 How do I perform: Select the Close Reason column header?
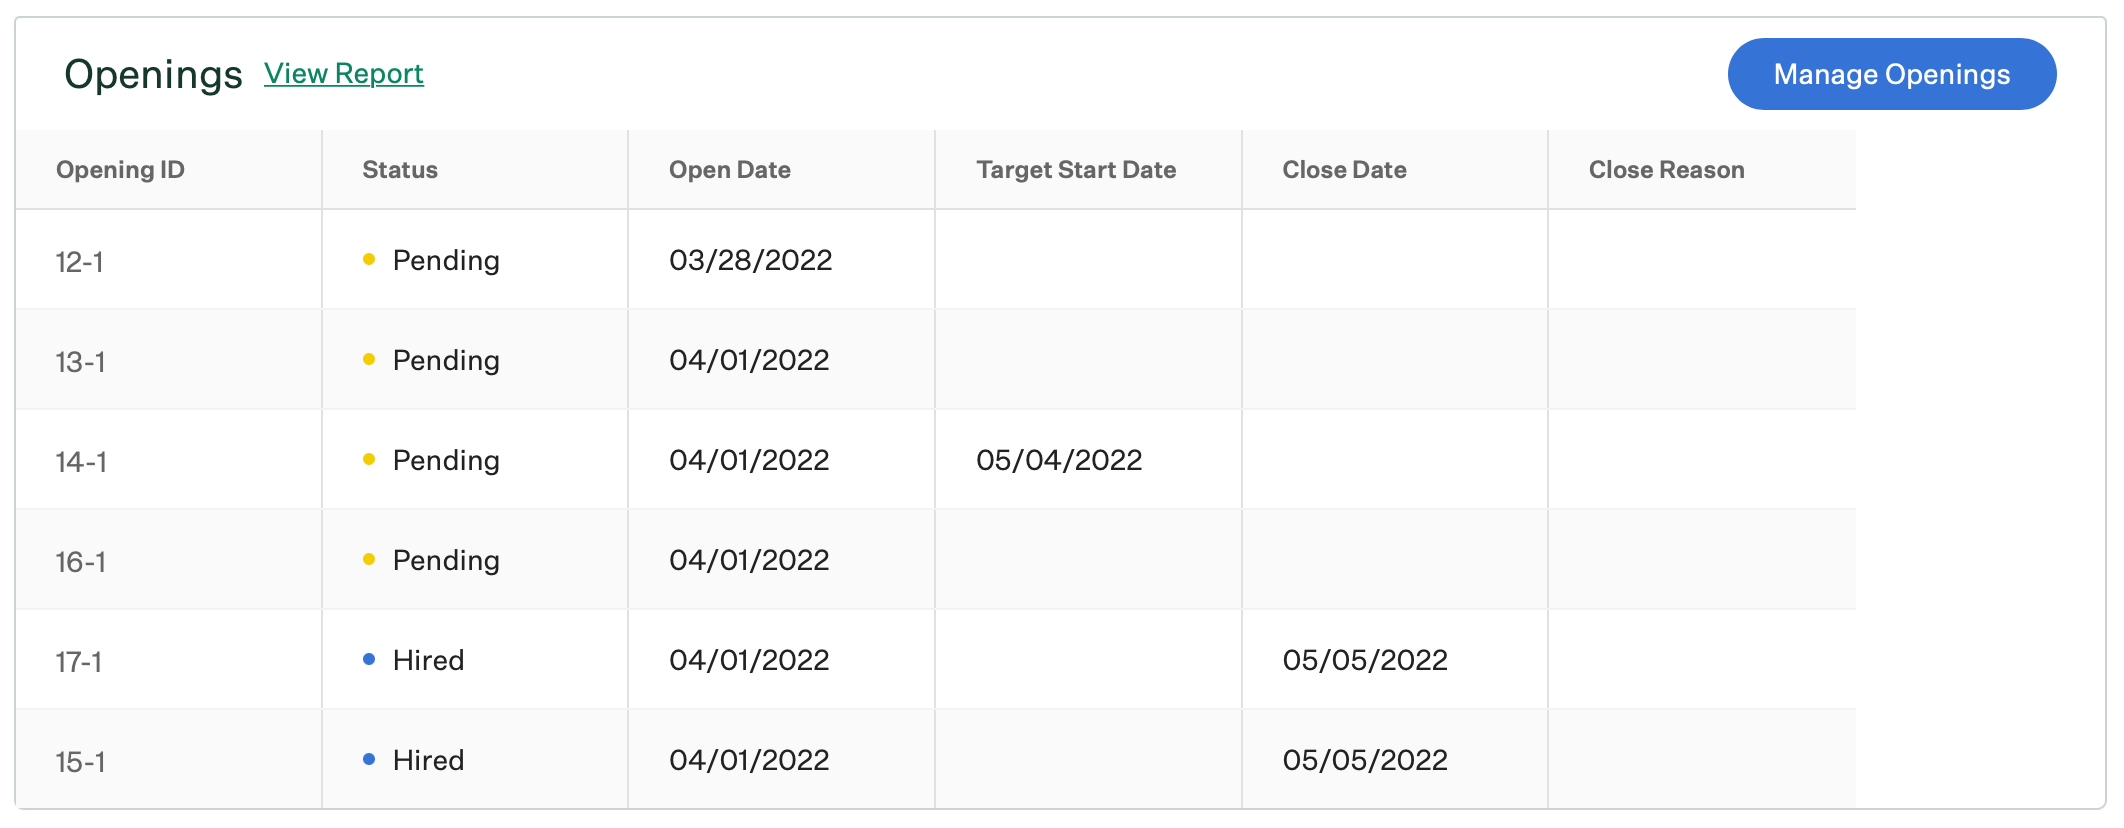[1666, 169]
